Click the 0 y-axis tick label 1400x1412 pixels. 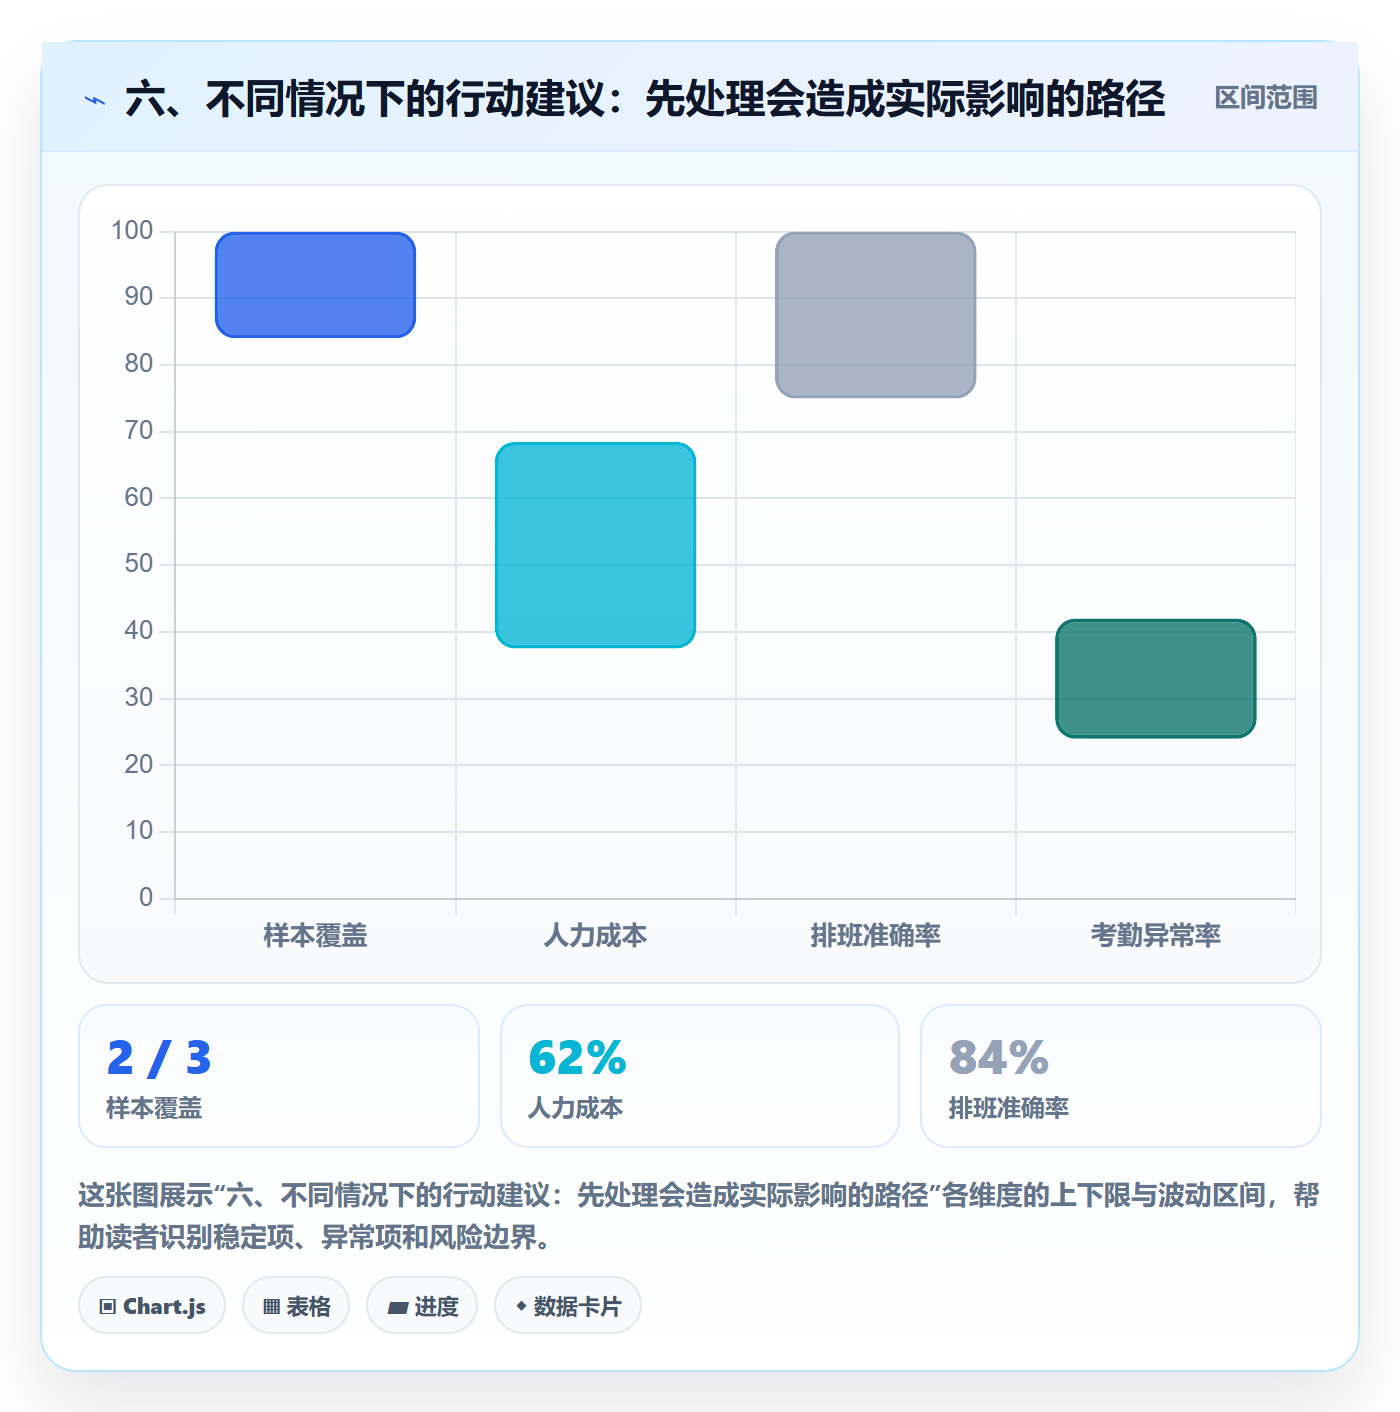point(146,897)
